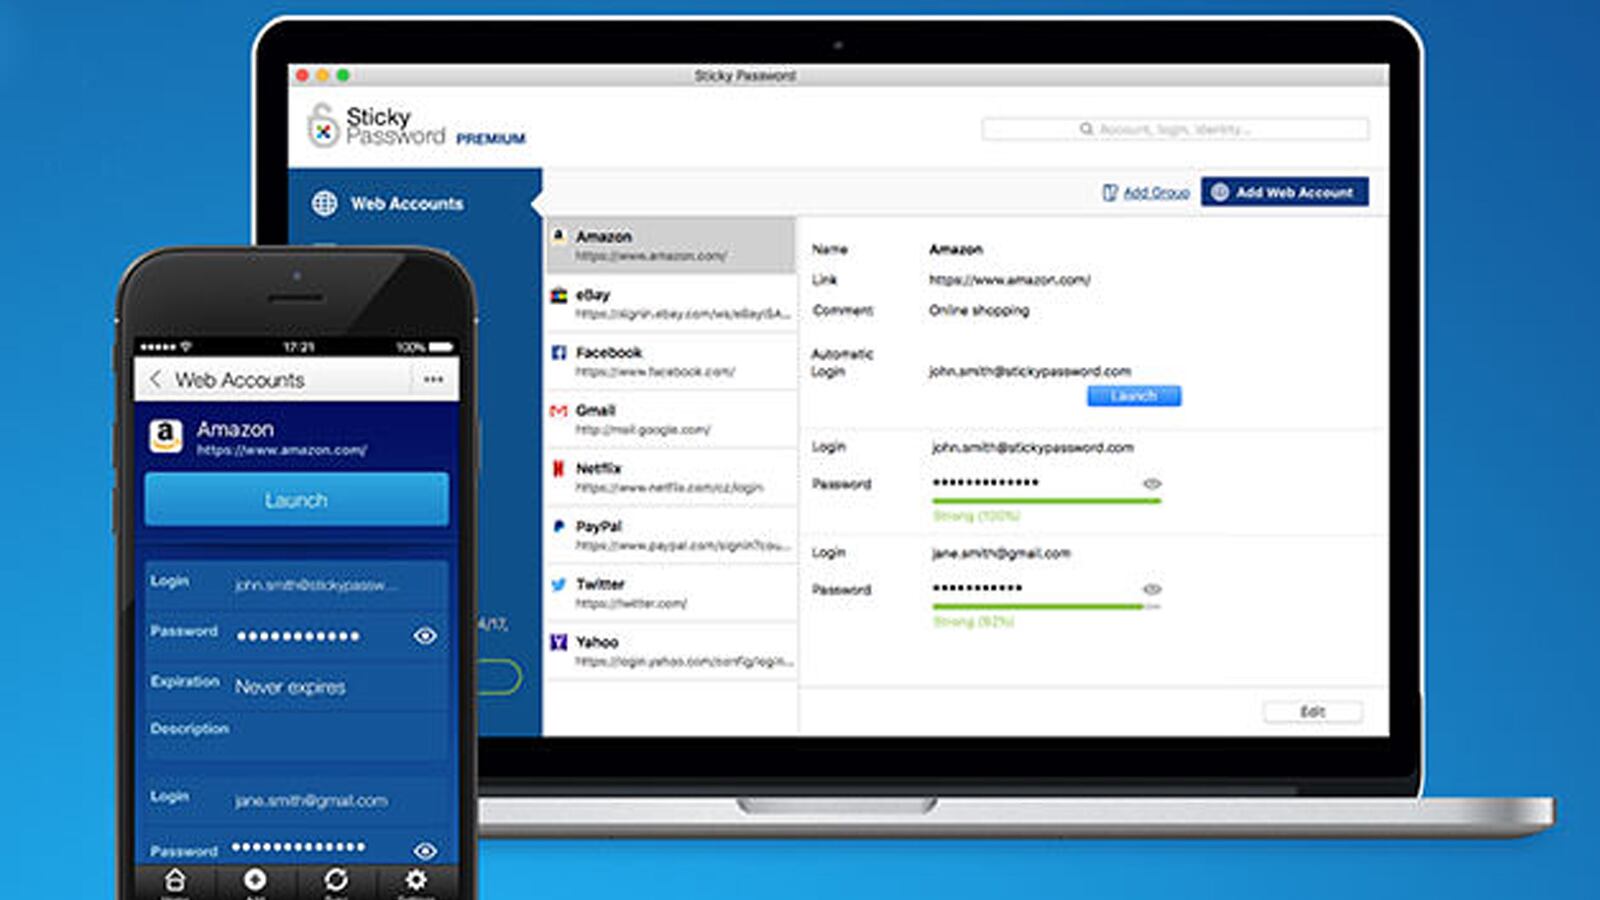Click the Sticky Password padlock logo
Screen dimensions: 1600x900
pyautogui.click(x=322, y=127)
